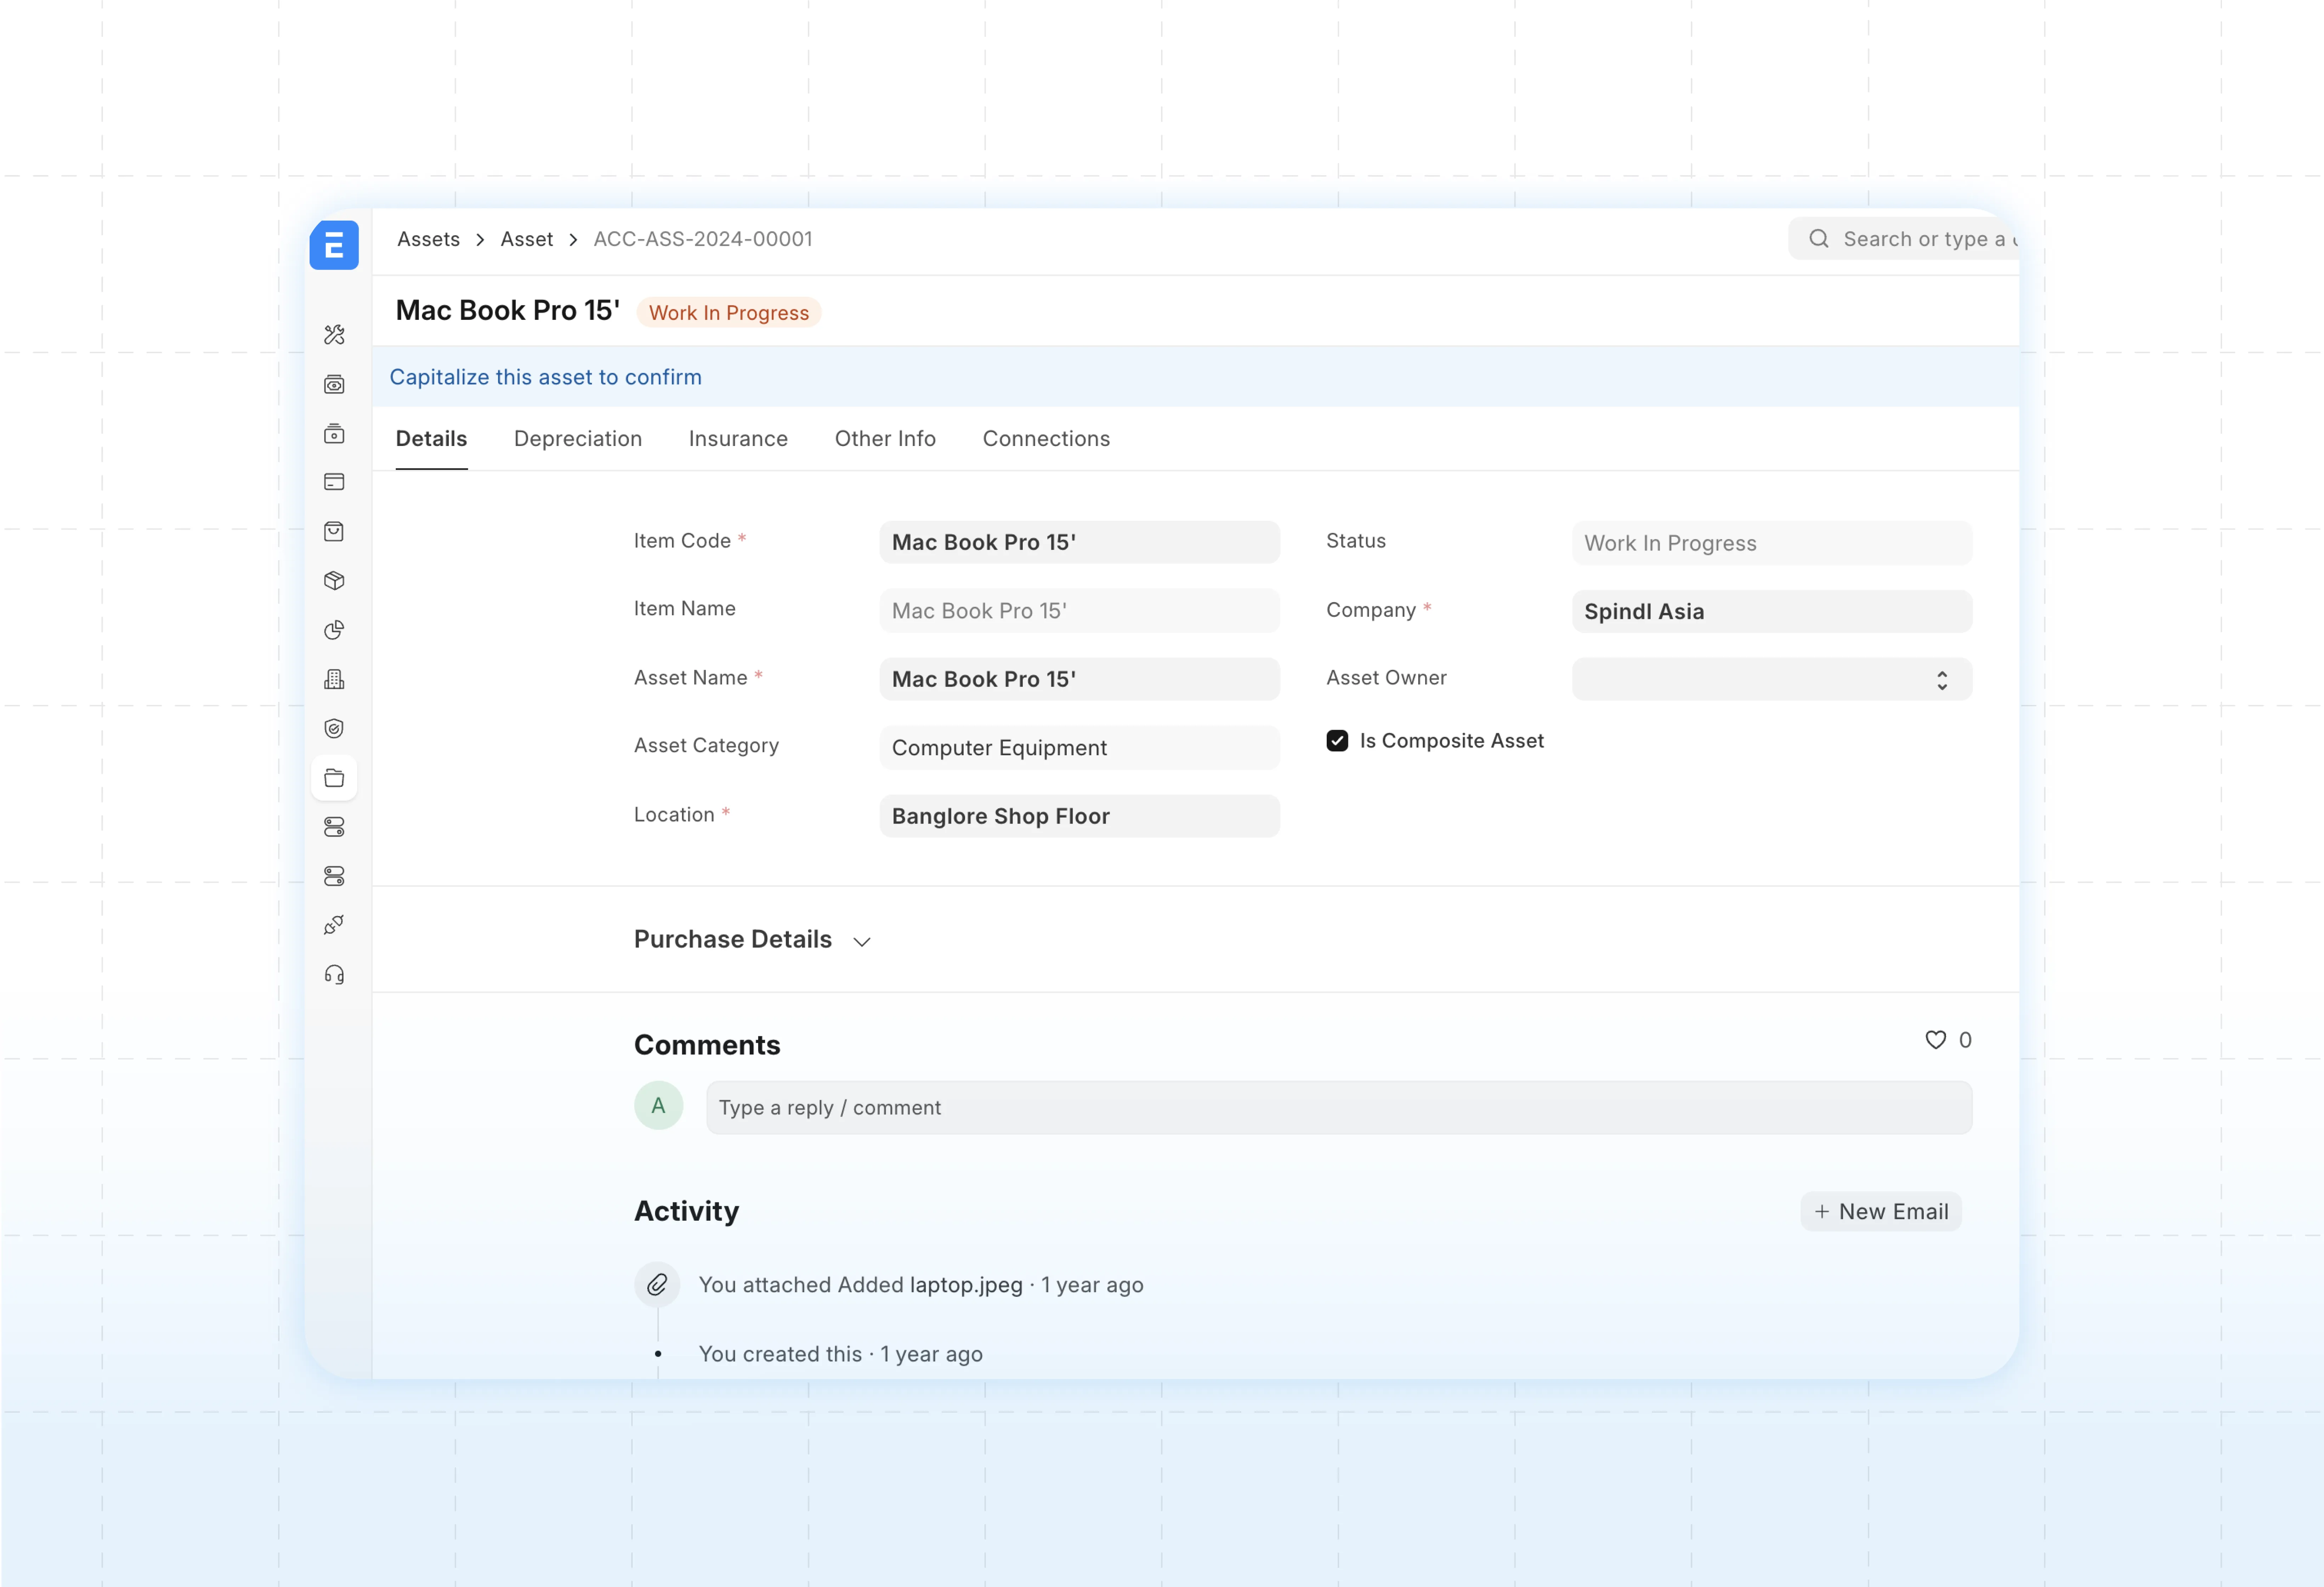
Task: Click the paperclip icon on the laptop.jpeg attachment
Action: click(657, 1284)
